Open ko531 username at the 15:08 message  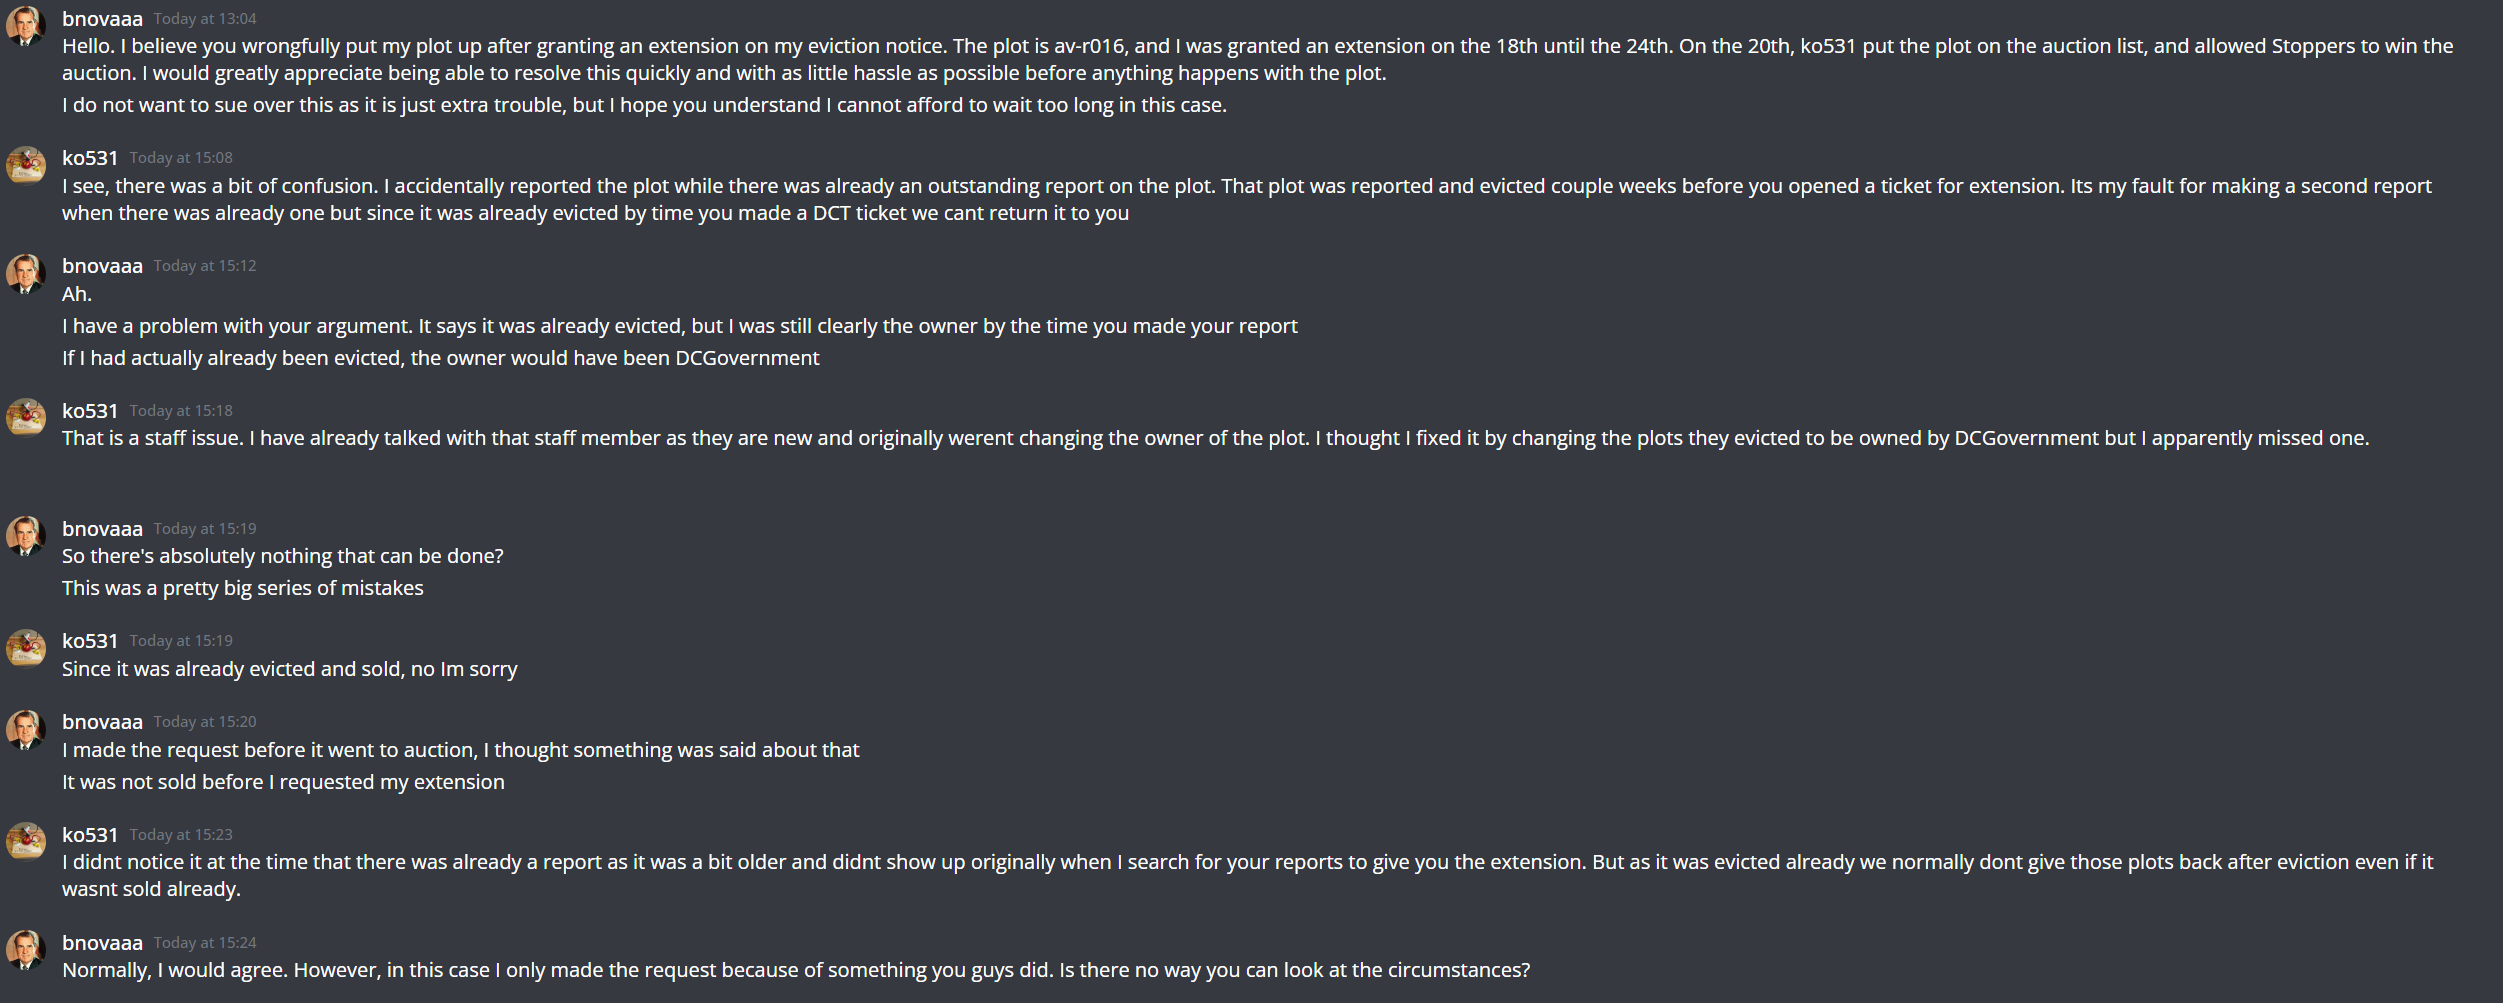pos(90,158)
